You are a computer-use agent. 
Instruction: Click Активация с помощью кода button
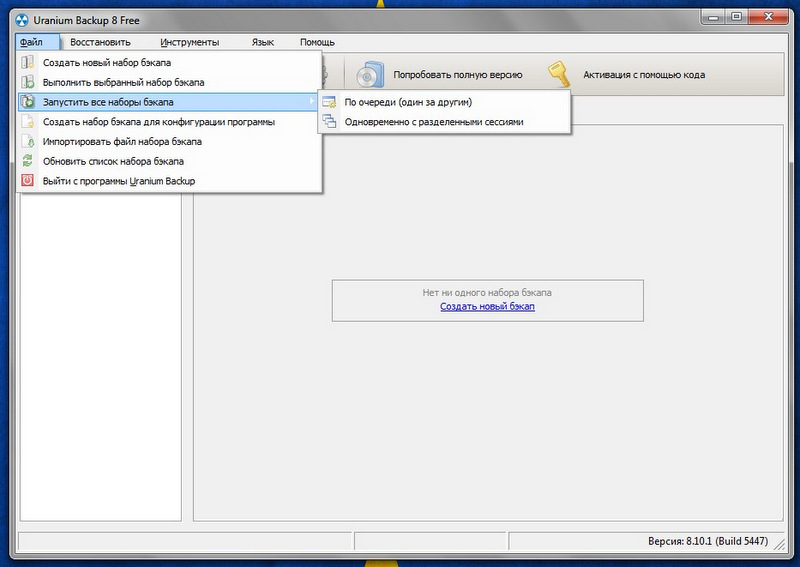627,75
